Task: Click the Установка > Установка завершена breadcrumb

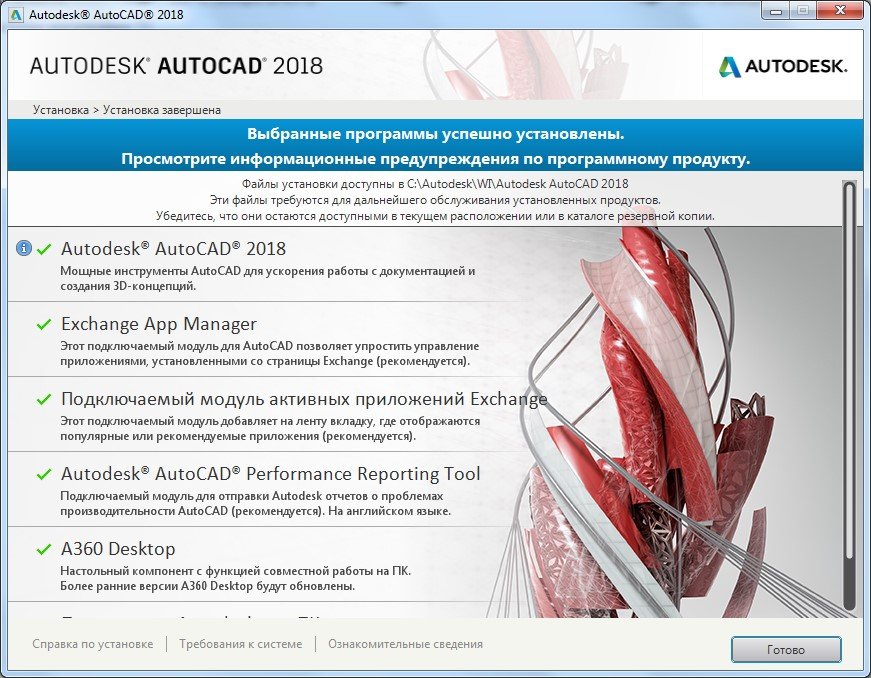Action: click(127, 110)
